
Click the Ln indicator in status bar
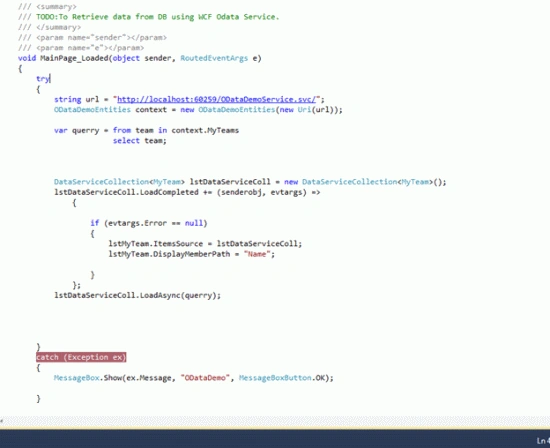(543, 441)
